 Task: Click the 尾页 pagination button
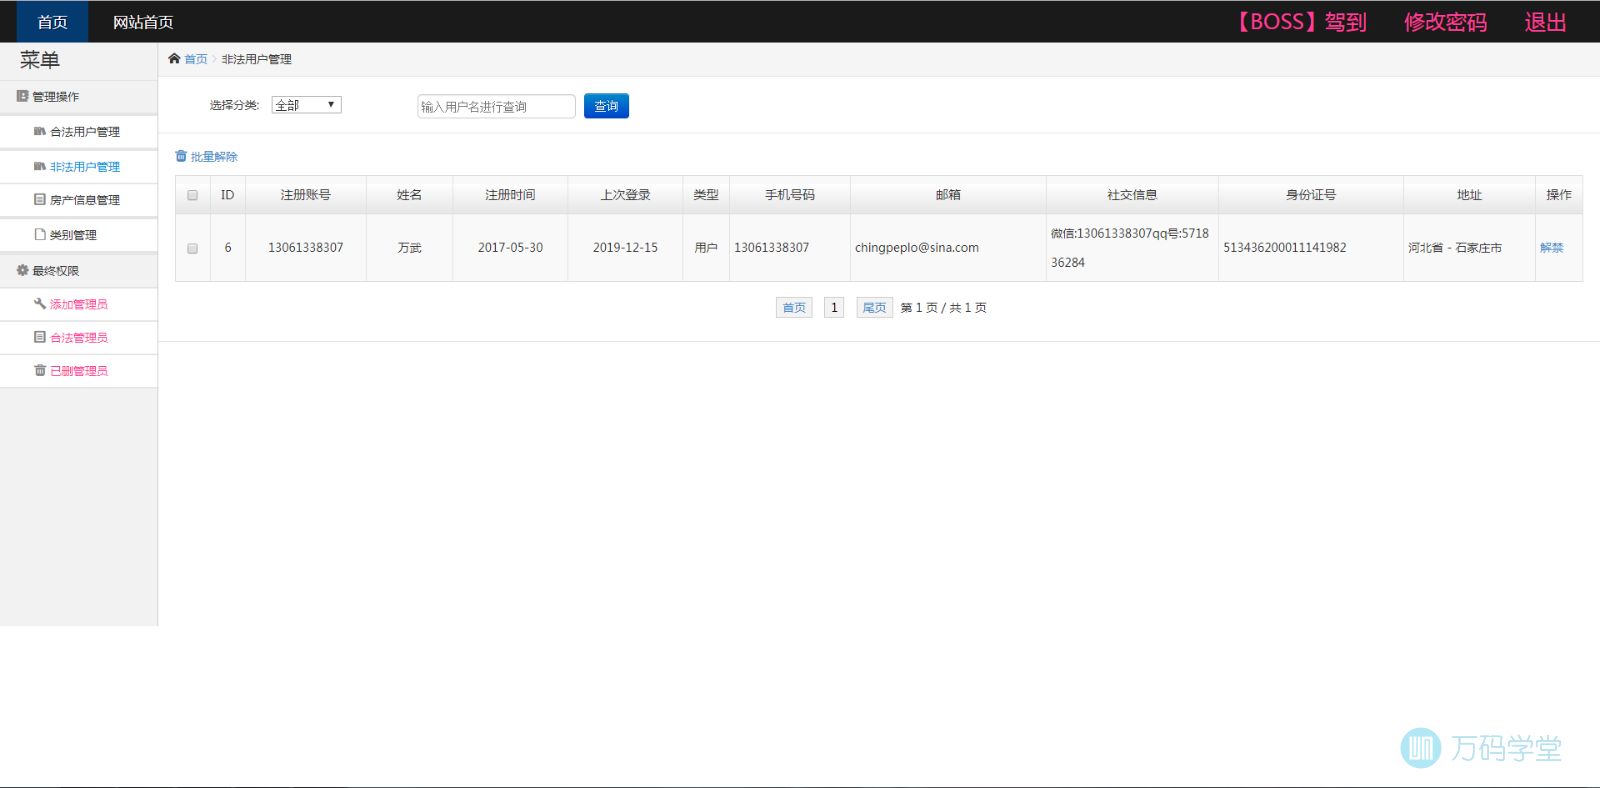pos(874,308)
